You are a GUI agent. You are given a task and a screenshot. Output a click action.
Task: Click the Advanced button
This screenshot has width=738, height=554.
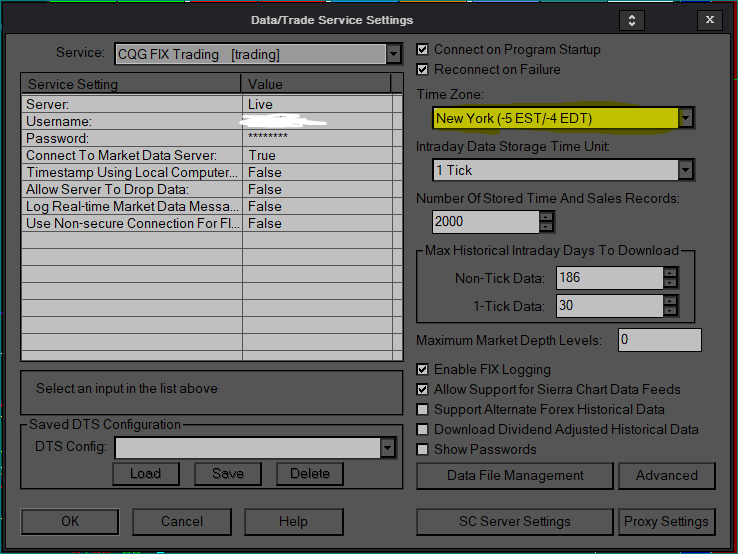pos(666,475)
